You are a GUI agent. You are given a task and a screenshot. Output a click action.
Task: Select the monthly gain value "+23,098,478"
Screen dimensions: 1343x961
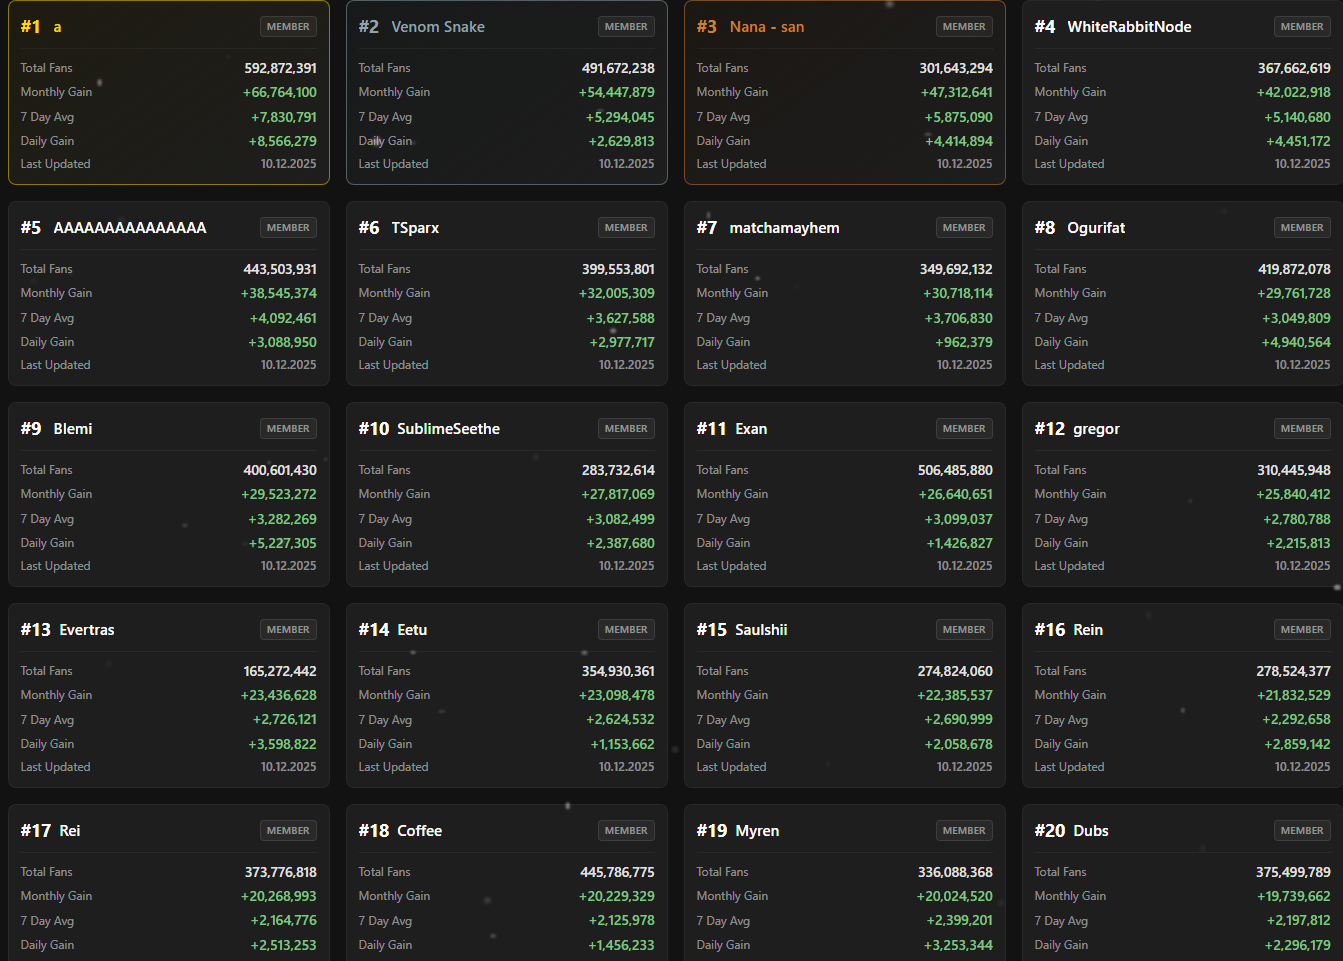[617, 695]
